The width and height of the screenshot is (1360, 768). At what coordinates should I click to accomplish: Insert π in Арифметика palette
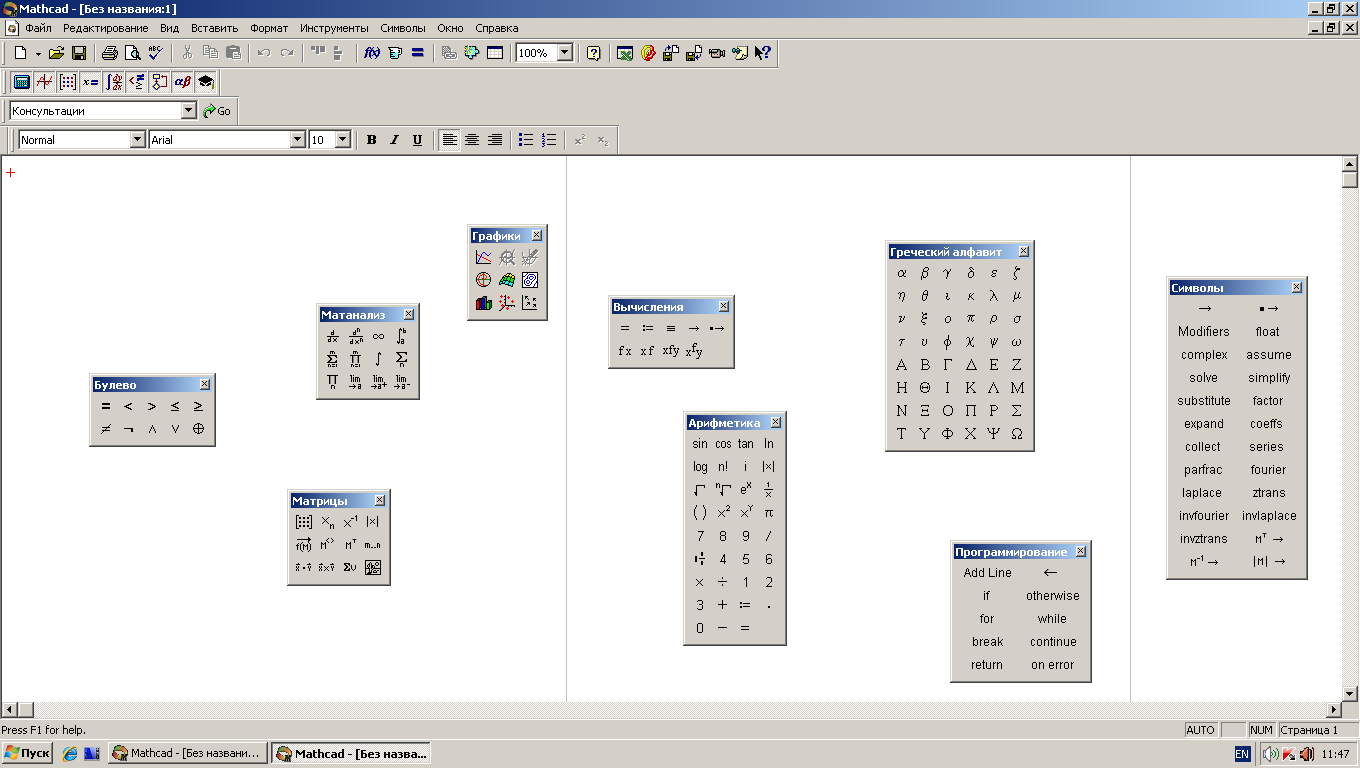click(x=769, y=513)
